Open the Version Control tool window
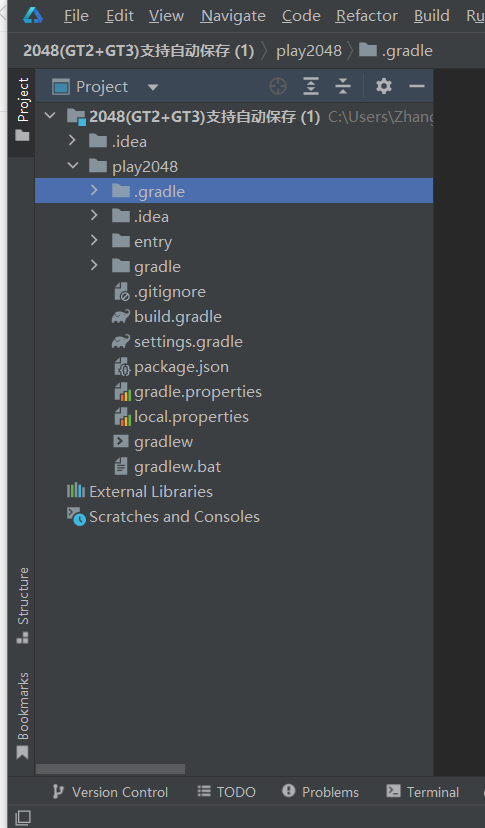Viewport: 485px width, 828px height. click(110, 792)
